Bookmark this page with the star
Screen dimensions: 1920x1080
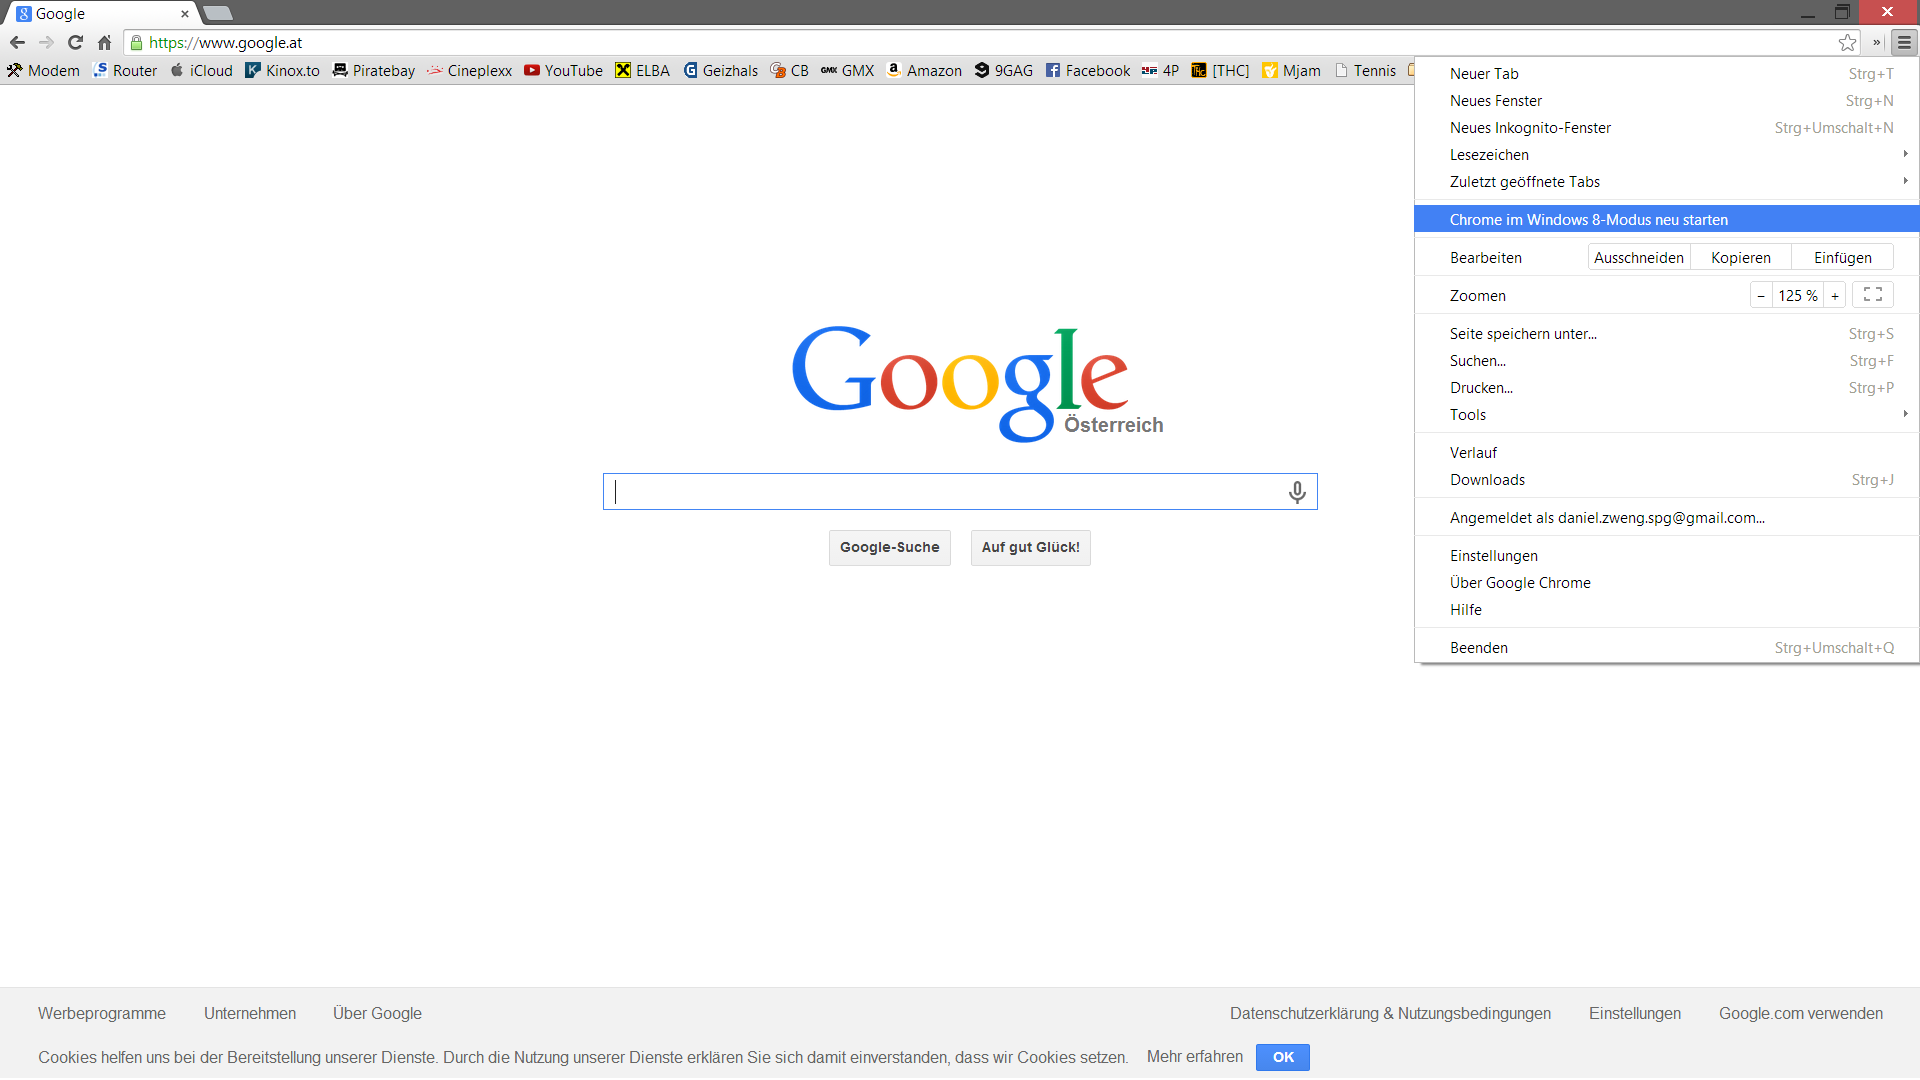(x=1847, y=42)
